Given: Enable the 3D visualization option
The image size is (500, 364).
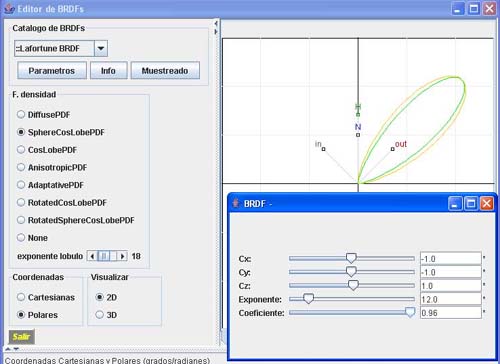Looking at the screenshot, I should pos(99,315).
